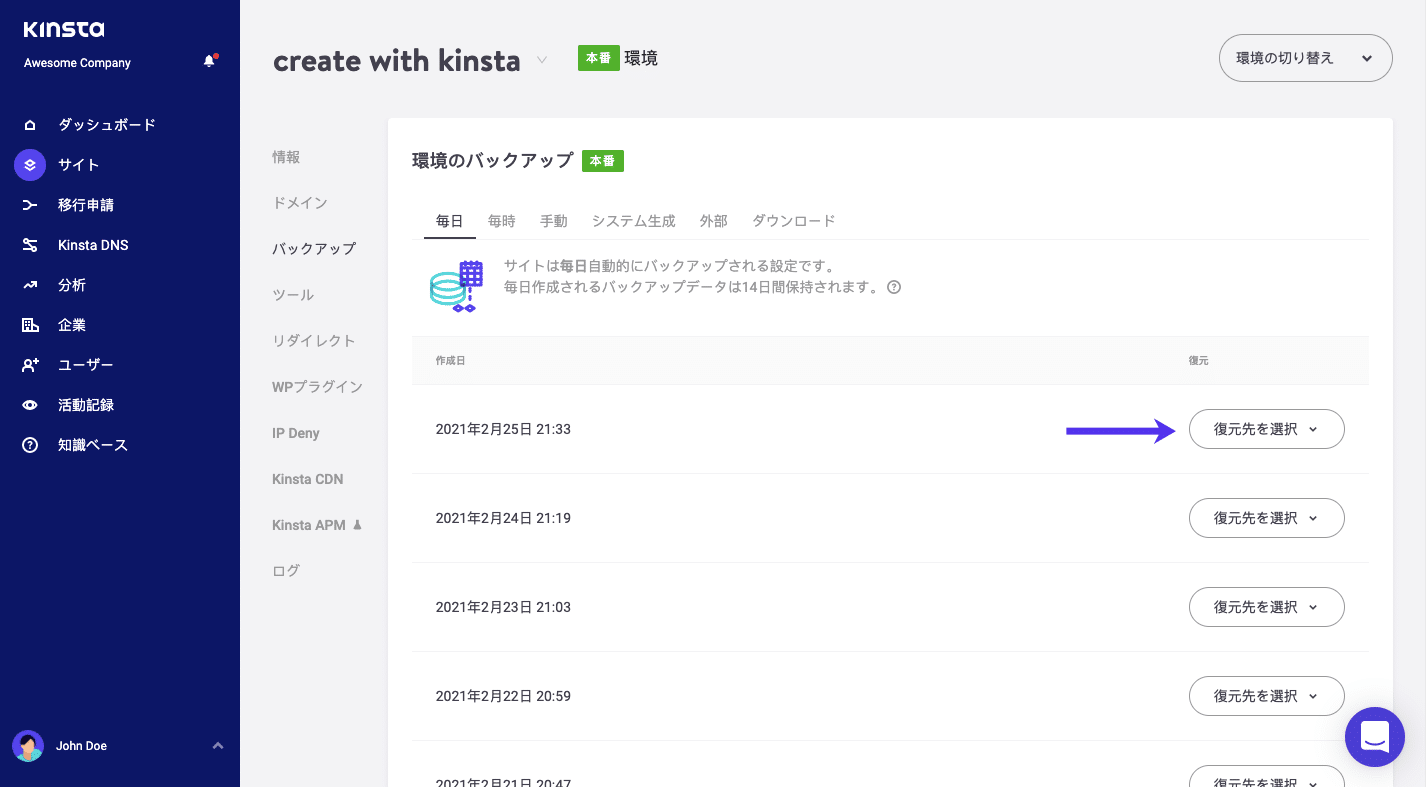This screenshot has width=1426, height=787.
Task: Expand the create with kinsta site selector
Action: coord(541,60)
